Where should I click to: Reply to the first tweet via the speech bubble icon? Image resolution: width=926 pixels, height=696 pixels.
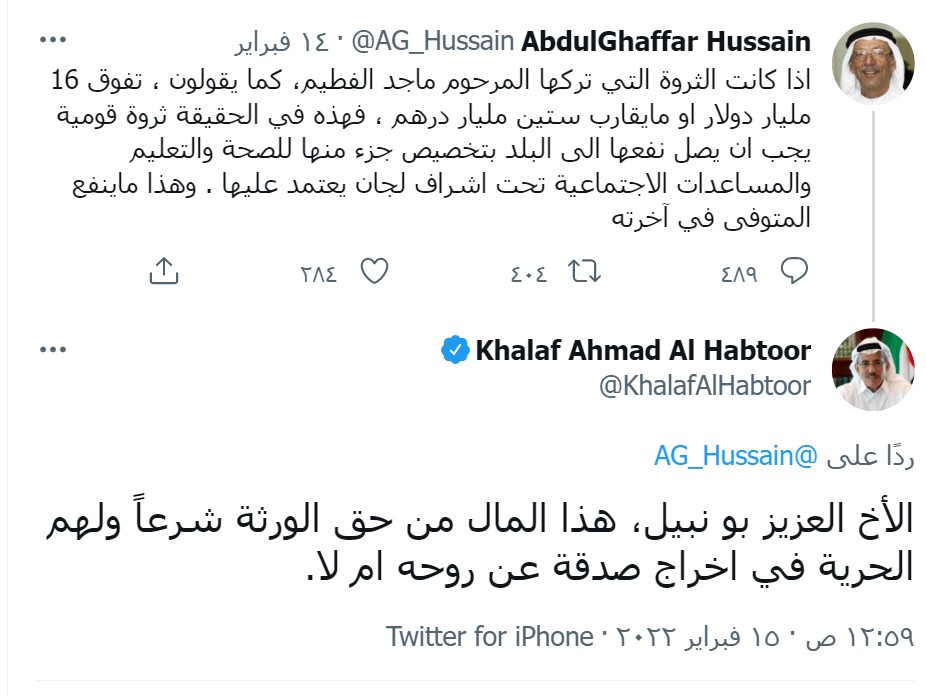[x=793, y=270]
